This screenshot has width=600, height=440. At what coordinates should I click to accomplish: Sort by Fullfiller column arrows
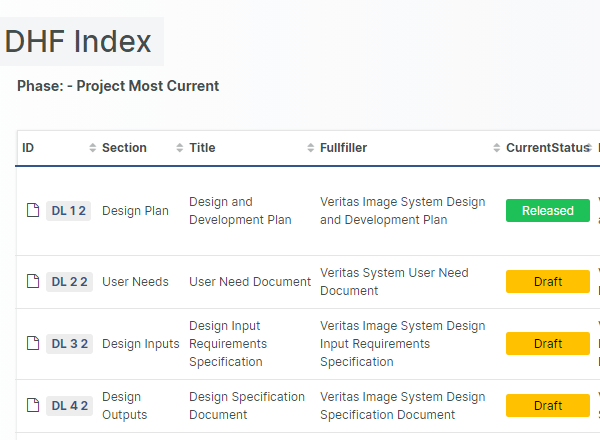pyautogui.click(x=497, y=148)
